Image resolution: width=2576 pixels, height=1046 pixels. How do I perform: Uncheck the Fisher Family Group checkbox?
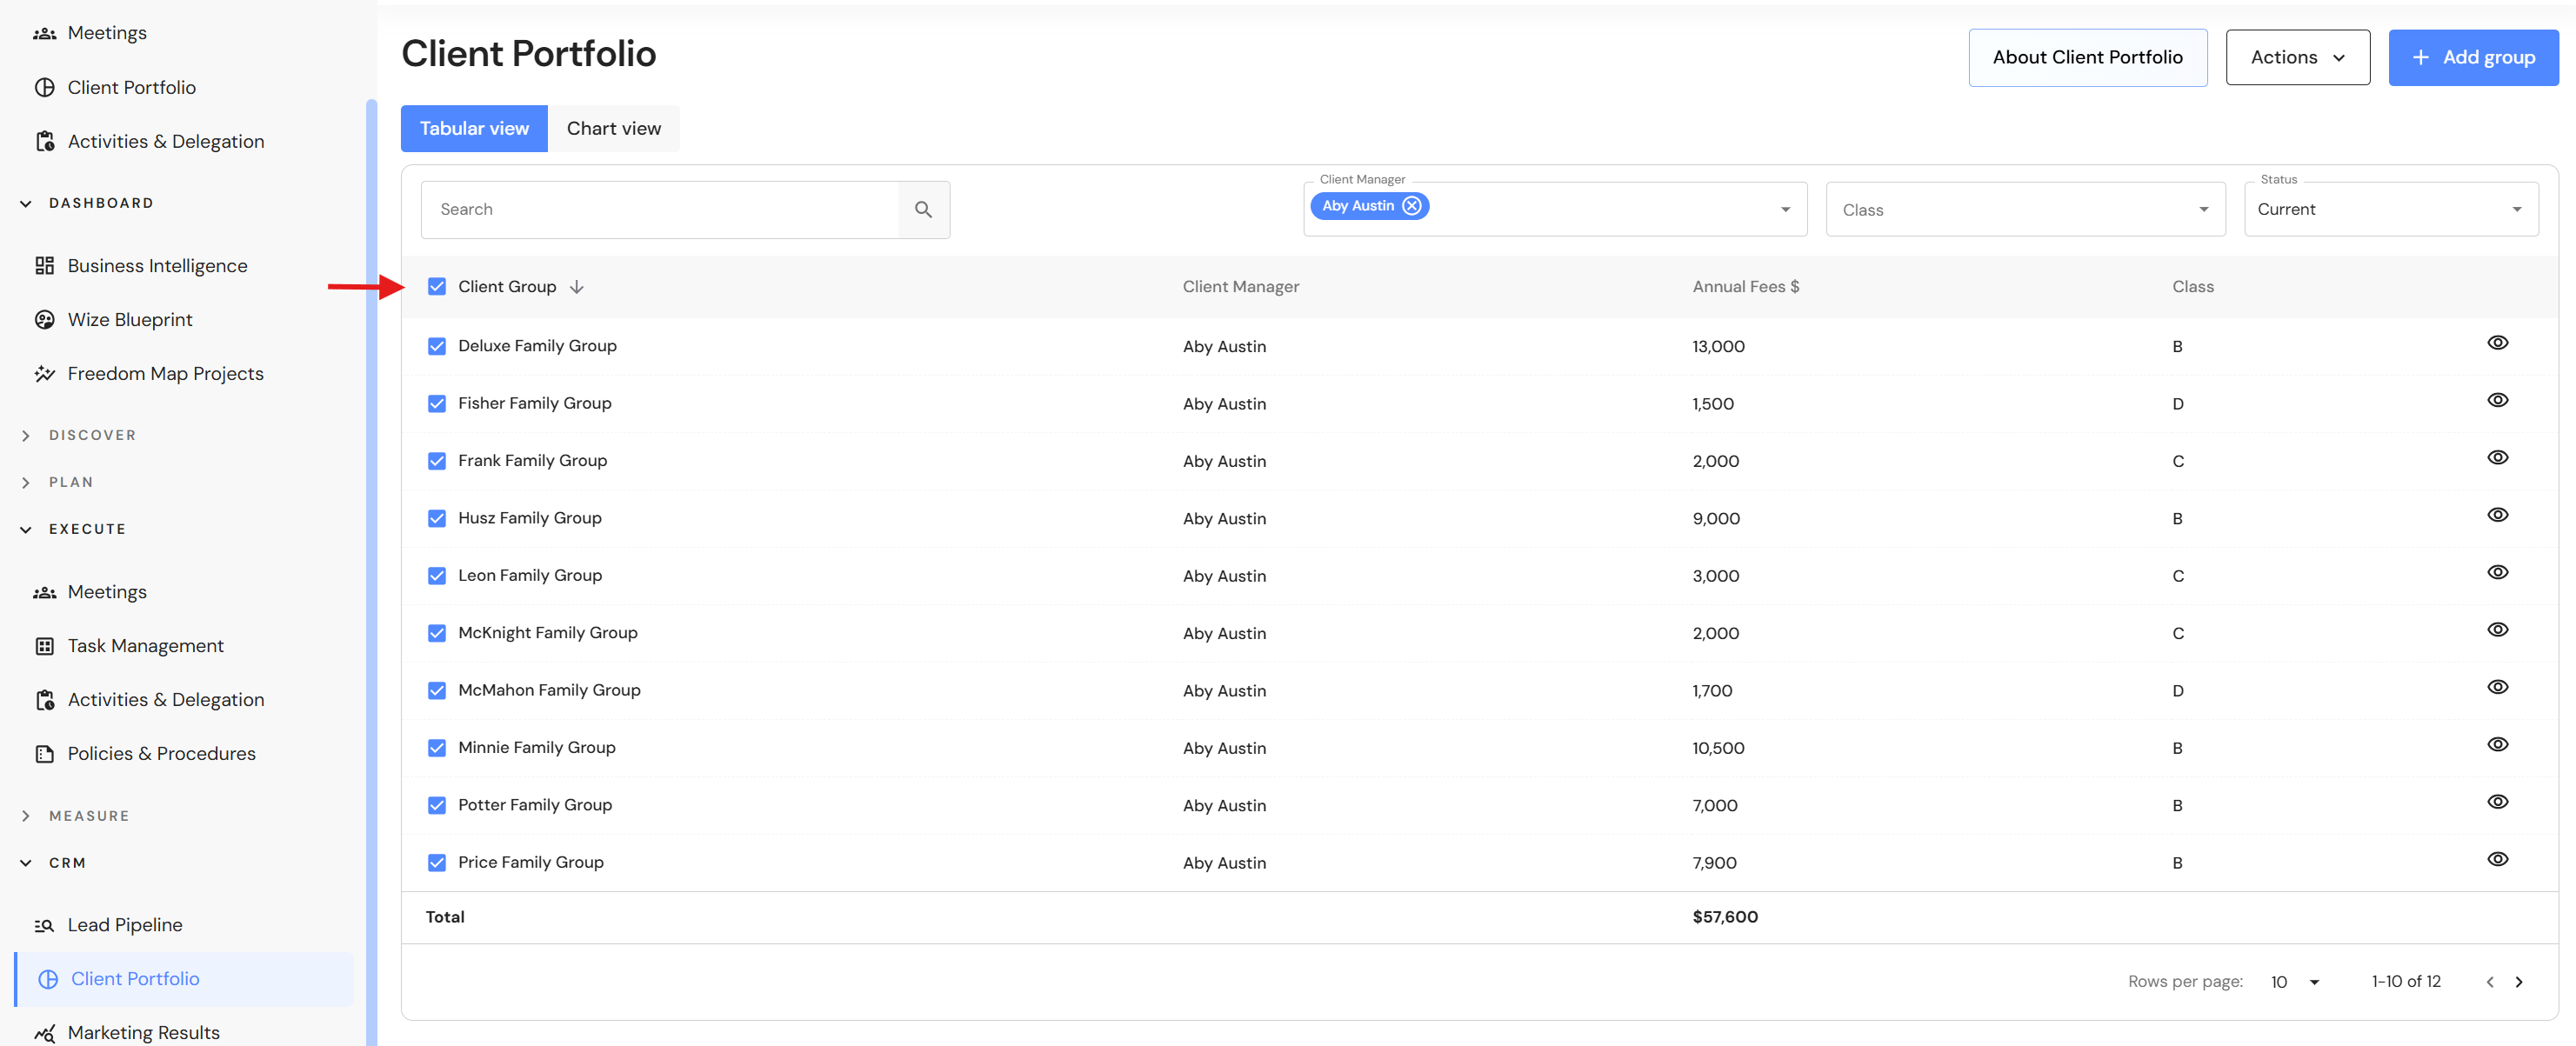pos(437,403)
